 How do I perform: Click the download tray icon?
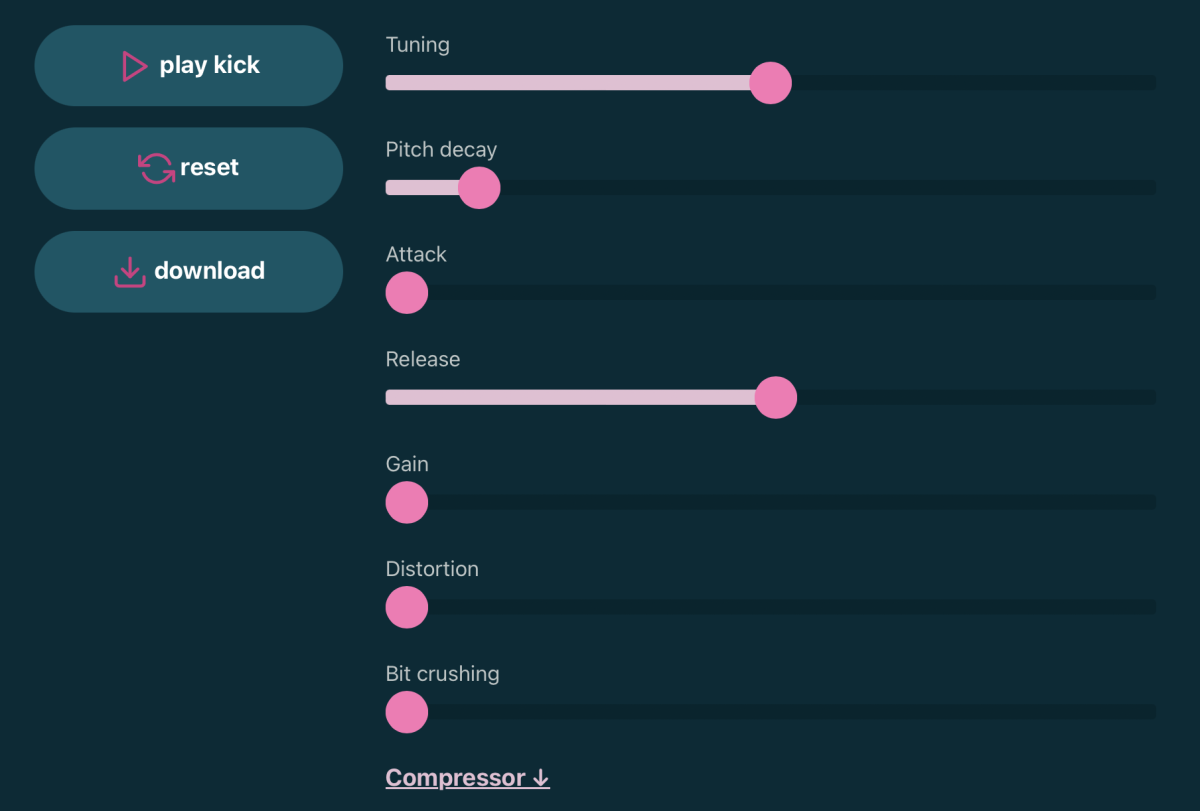tap(130, 272)
